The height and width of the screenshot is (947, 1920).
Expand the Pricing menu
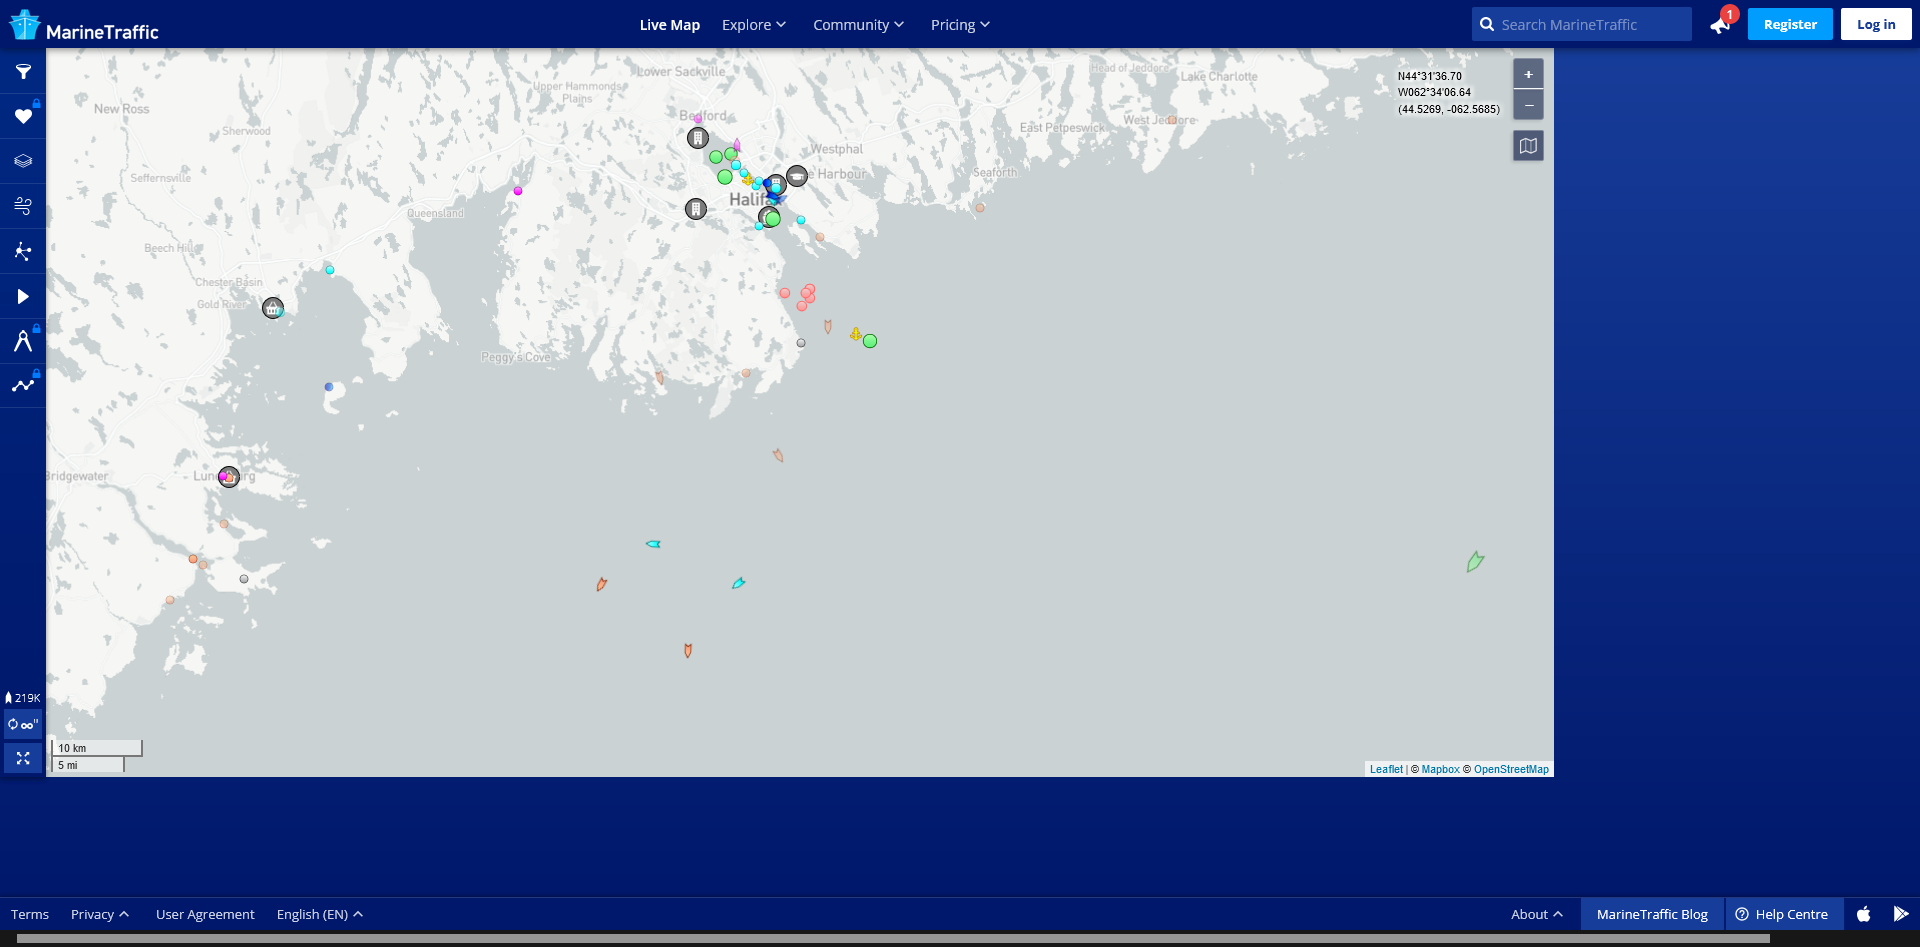point(960,25)
